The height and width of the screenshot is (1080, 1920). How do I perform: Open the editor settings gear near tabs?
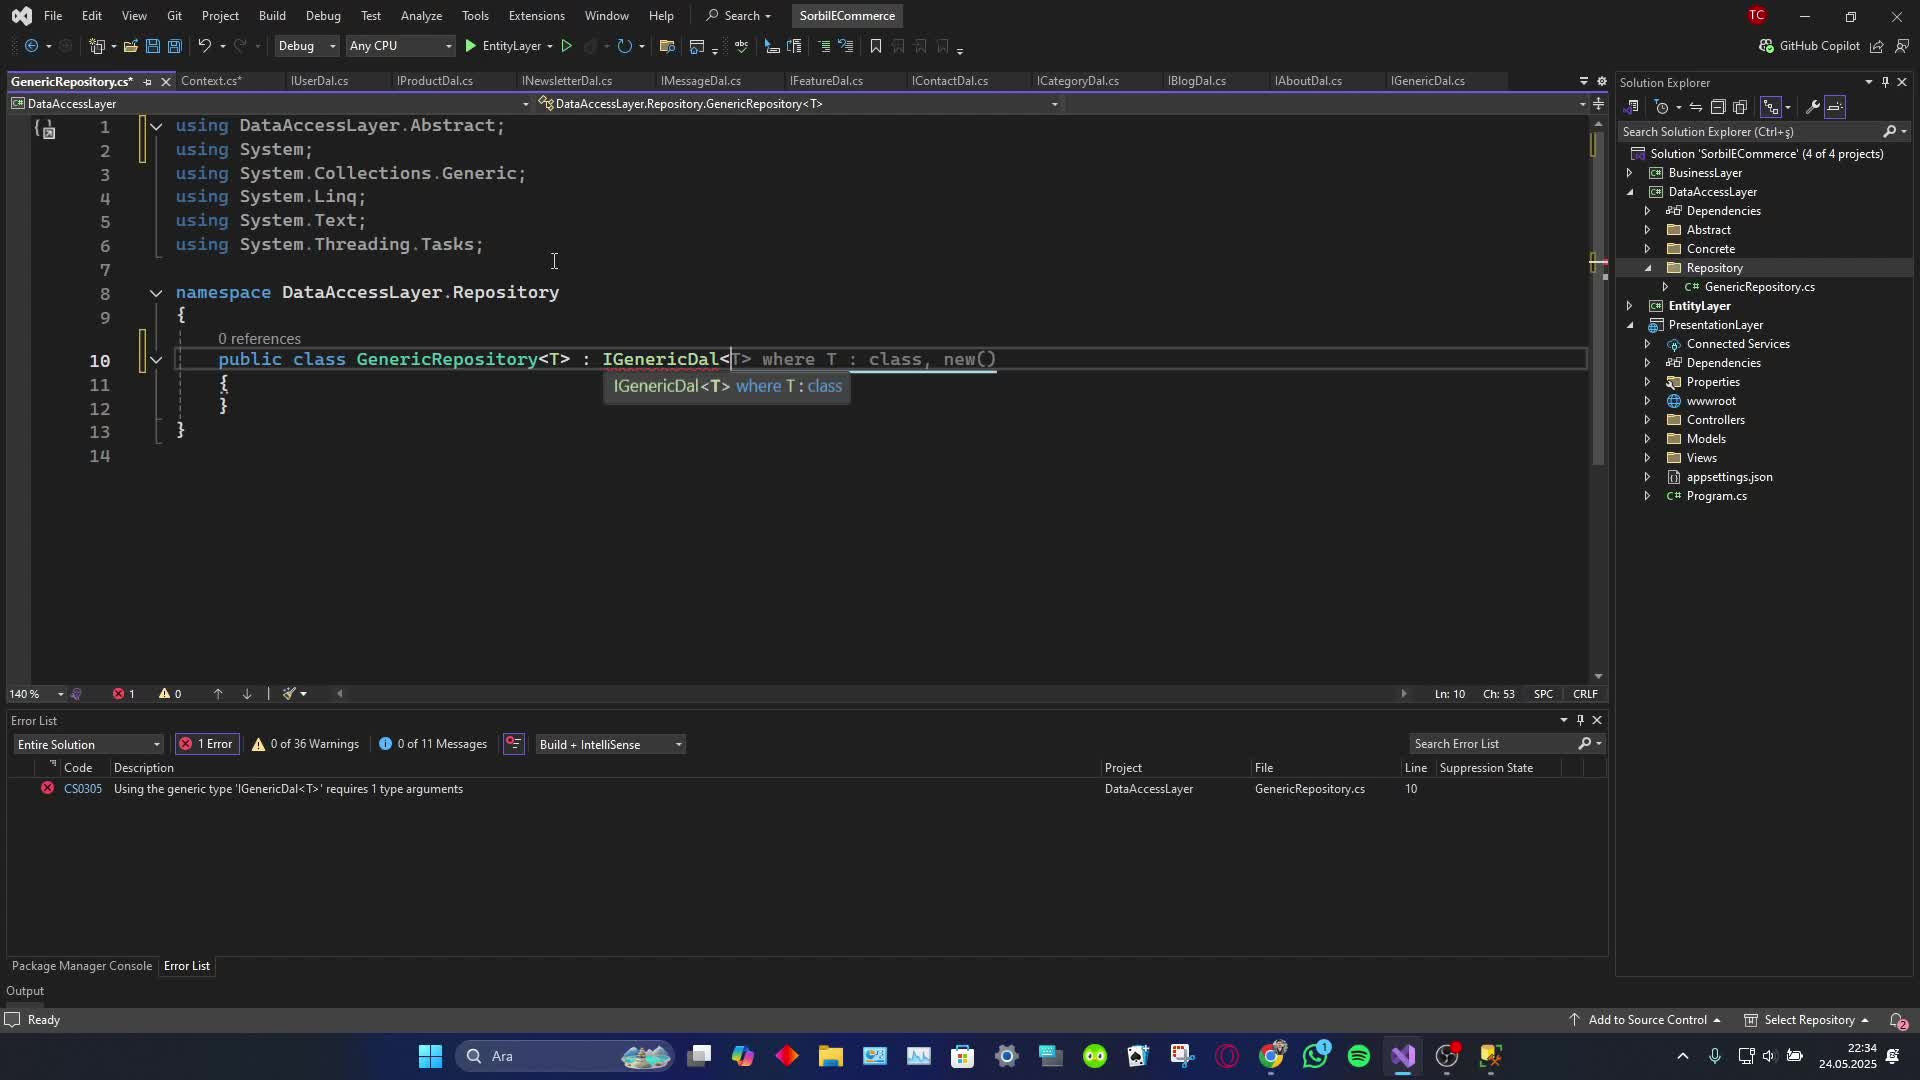click(1601, 81)
